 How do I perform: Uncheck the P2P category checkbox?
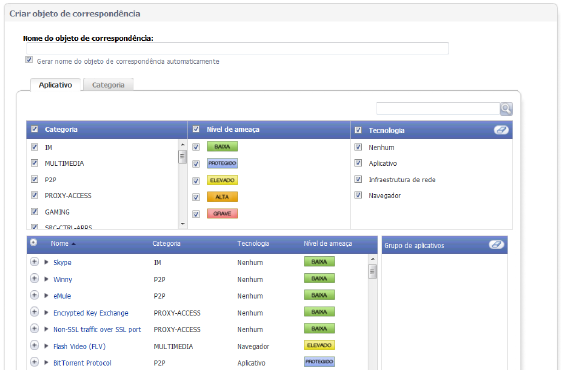[x=35, y=179]
